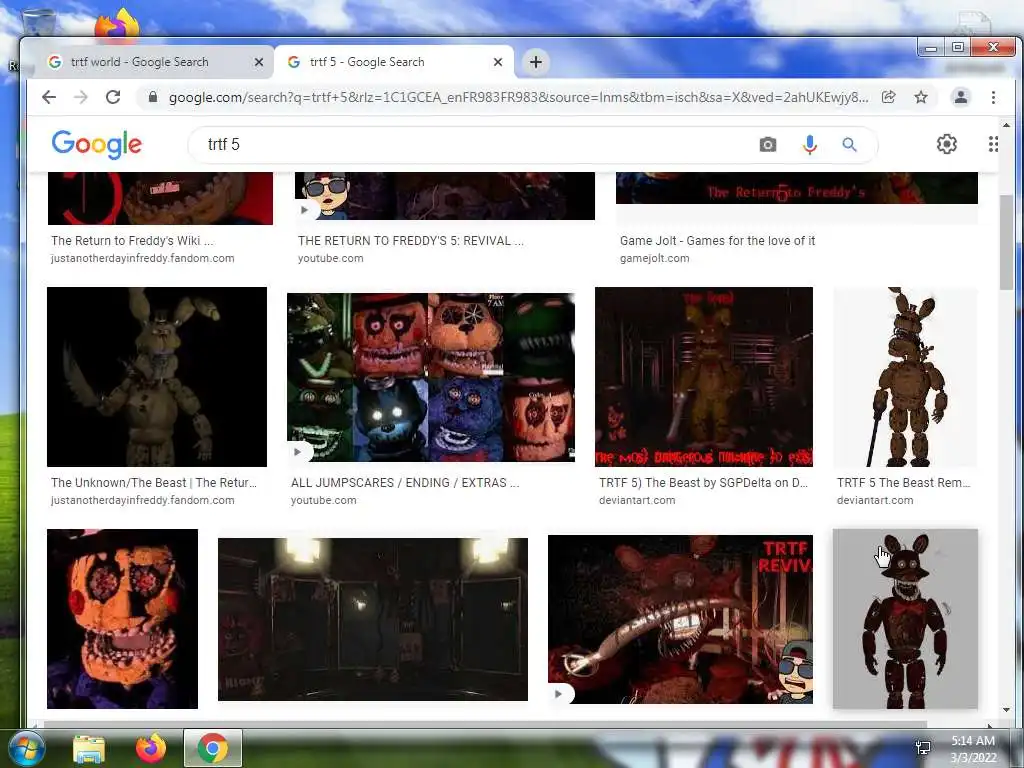Open the Google apps grid
The image size is (1024, 768).
tap(993, 144)
